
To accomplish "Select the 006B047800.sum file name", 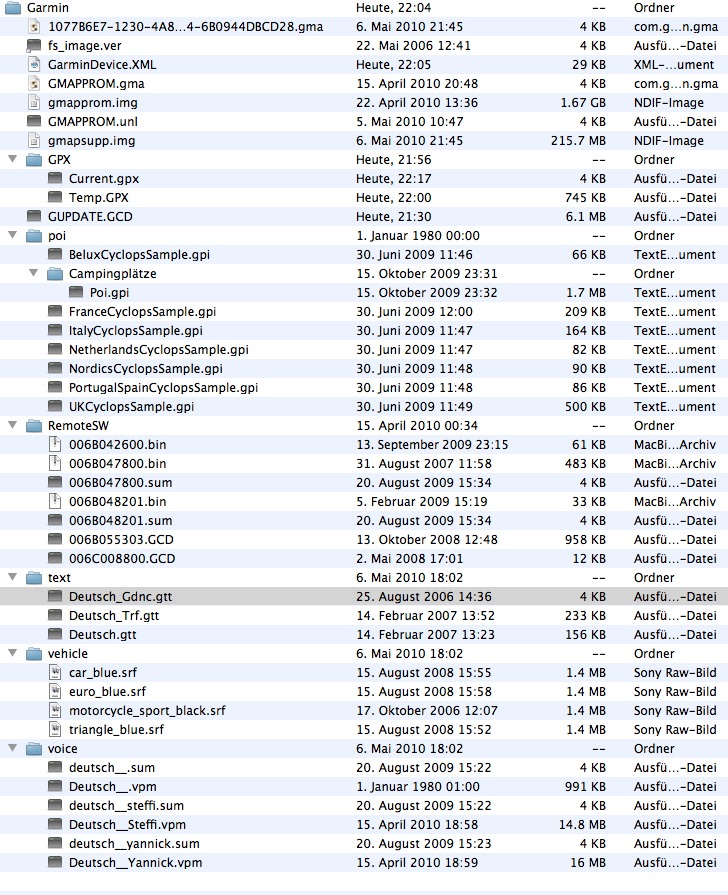I will coord(120,482).
